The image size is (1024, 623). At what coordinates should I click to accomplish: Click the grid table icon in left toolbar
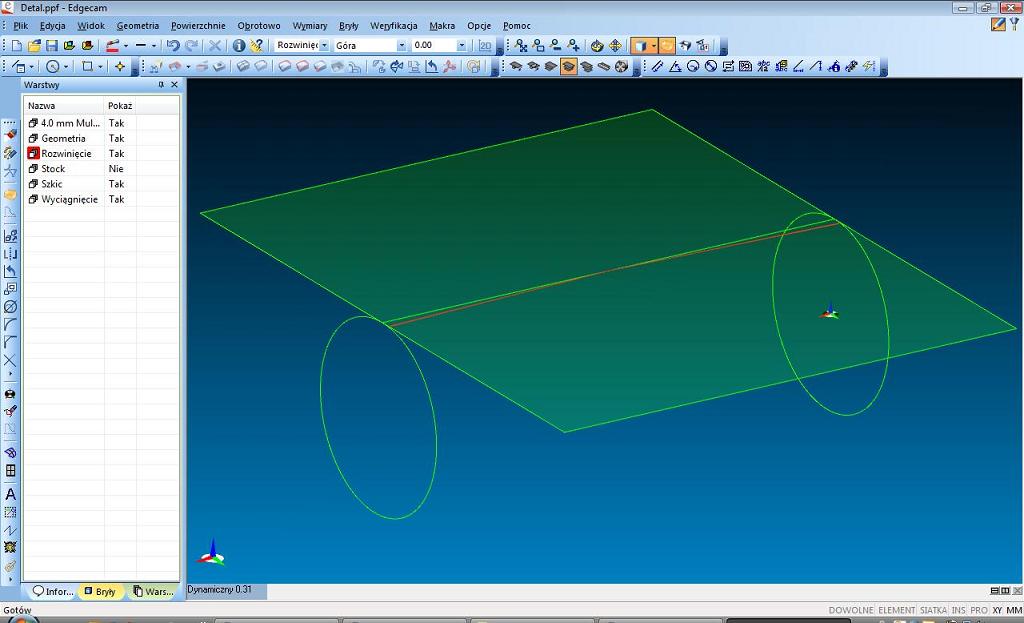[10, 470]
